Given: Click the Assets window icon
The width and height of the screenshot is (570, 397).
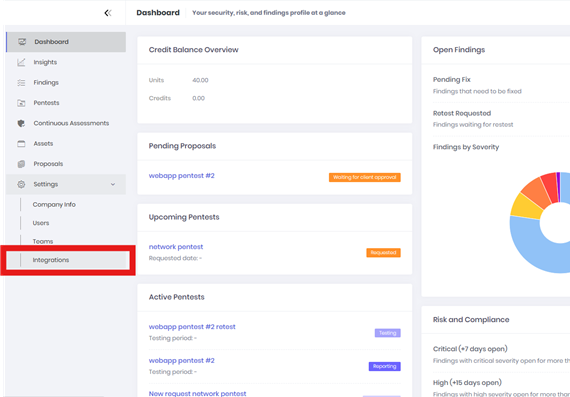Looking at the screenshot, I should point(21,144).
